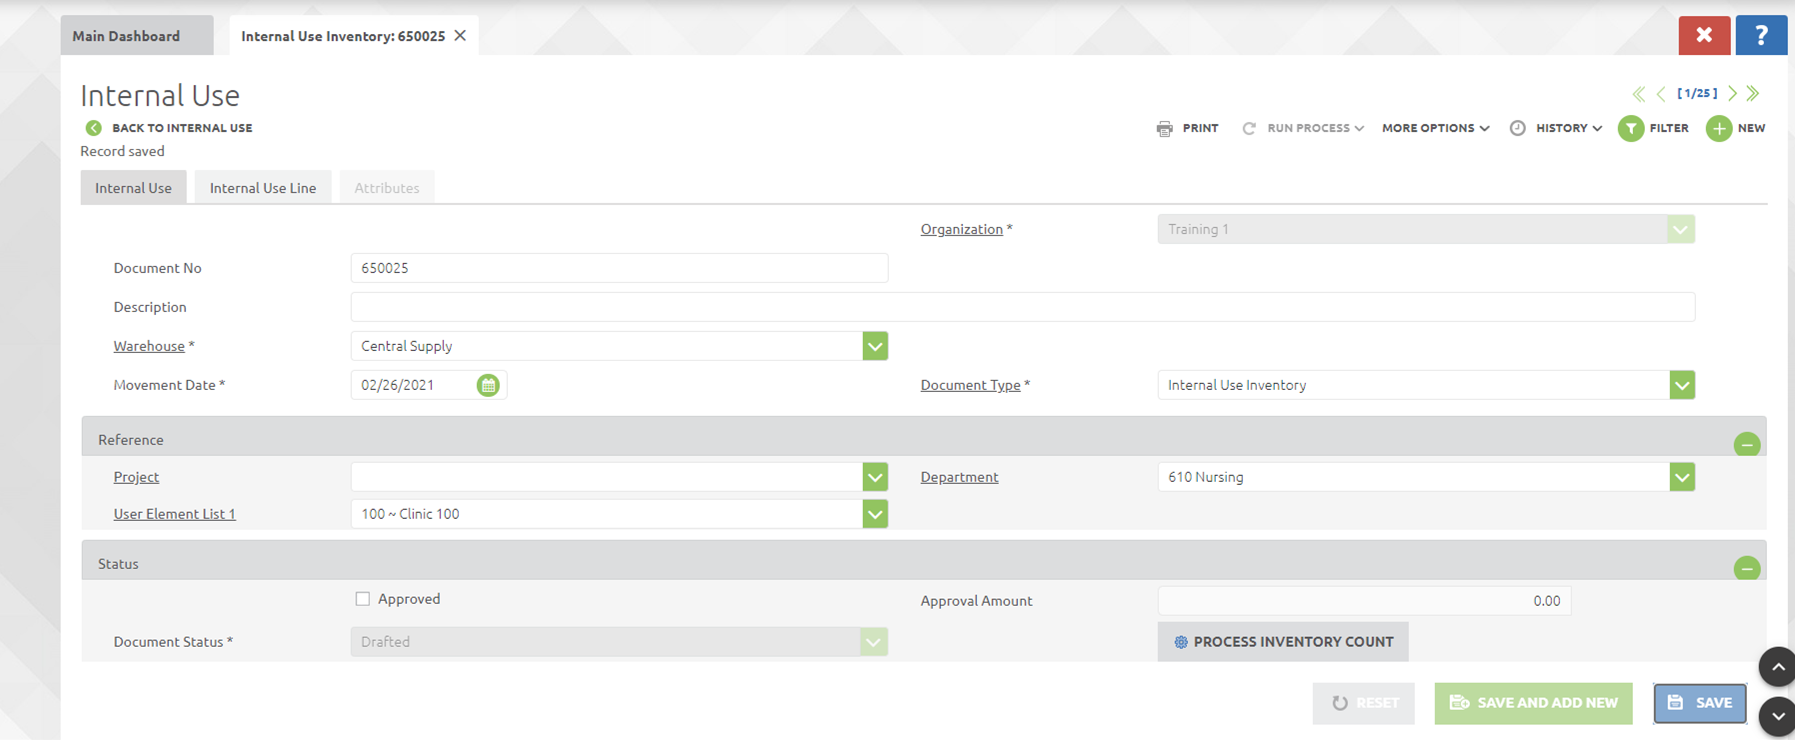Toggle the Approved checkbox
This screenshot has width=1795, height=740.
click(363, 599)
